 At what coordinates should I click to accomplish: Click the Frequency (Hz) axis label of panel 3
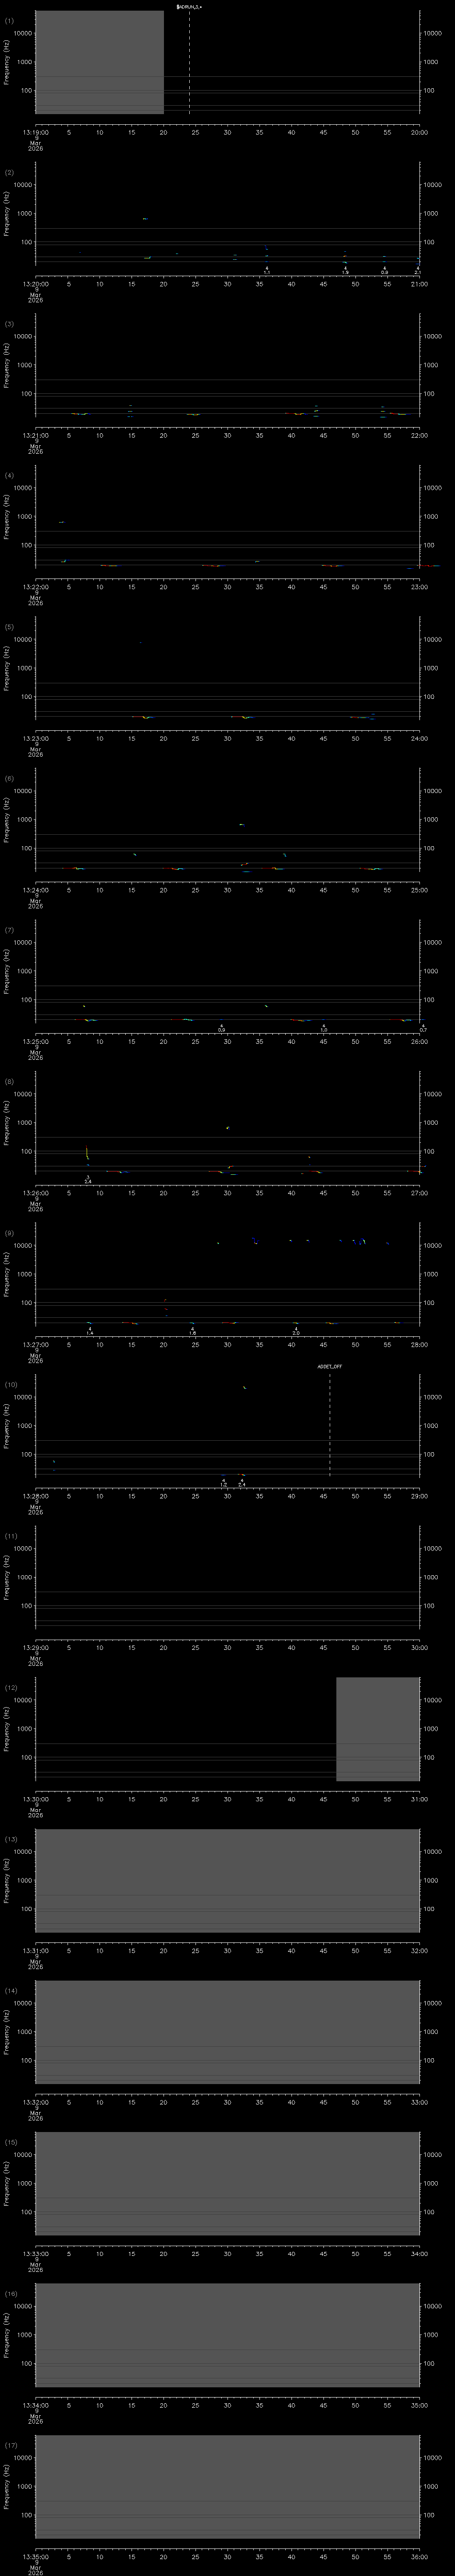7,365
